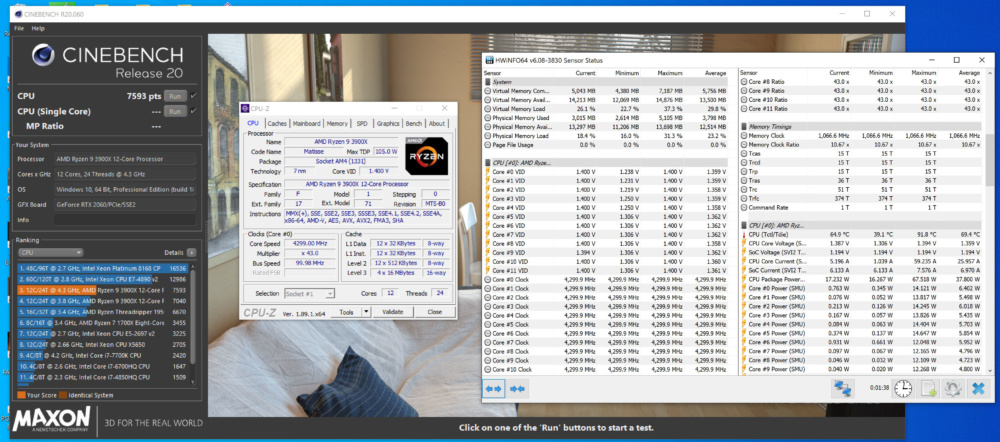
Task: Click the blue X close sensors icon
Action: pos(977,388)
